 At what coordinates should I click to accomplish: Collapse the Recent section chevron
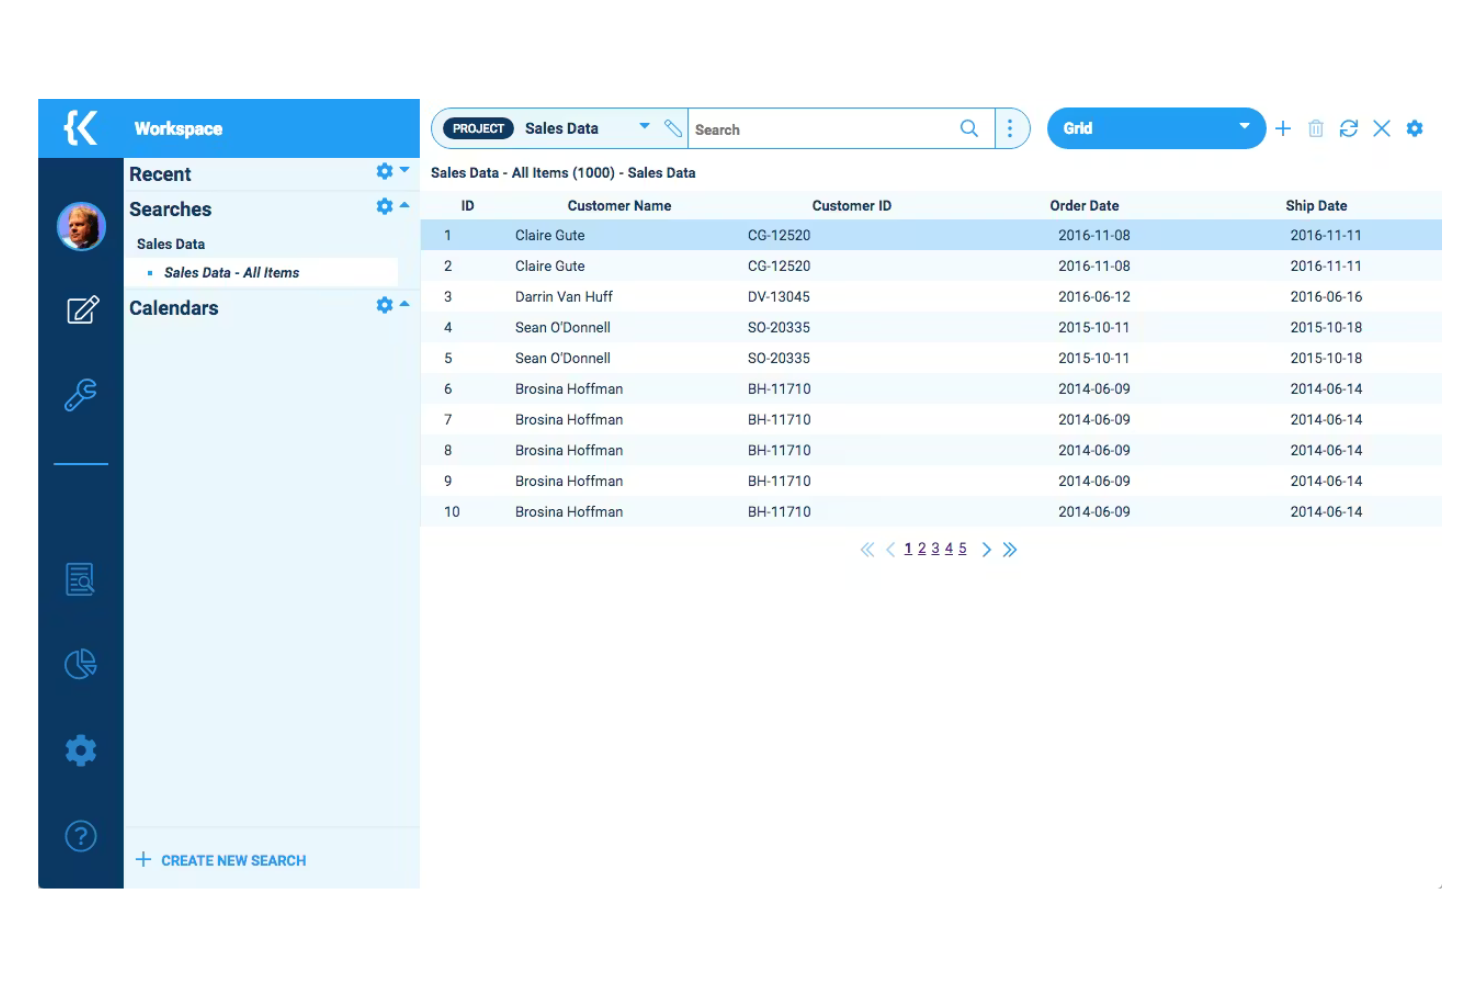(x=405, y=170)
